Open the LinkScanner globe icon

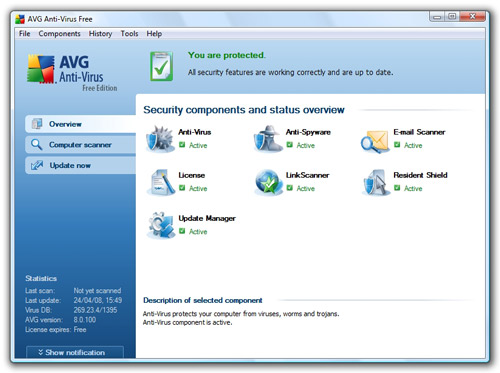click(x=268, y=182)
